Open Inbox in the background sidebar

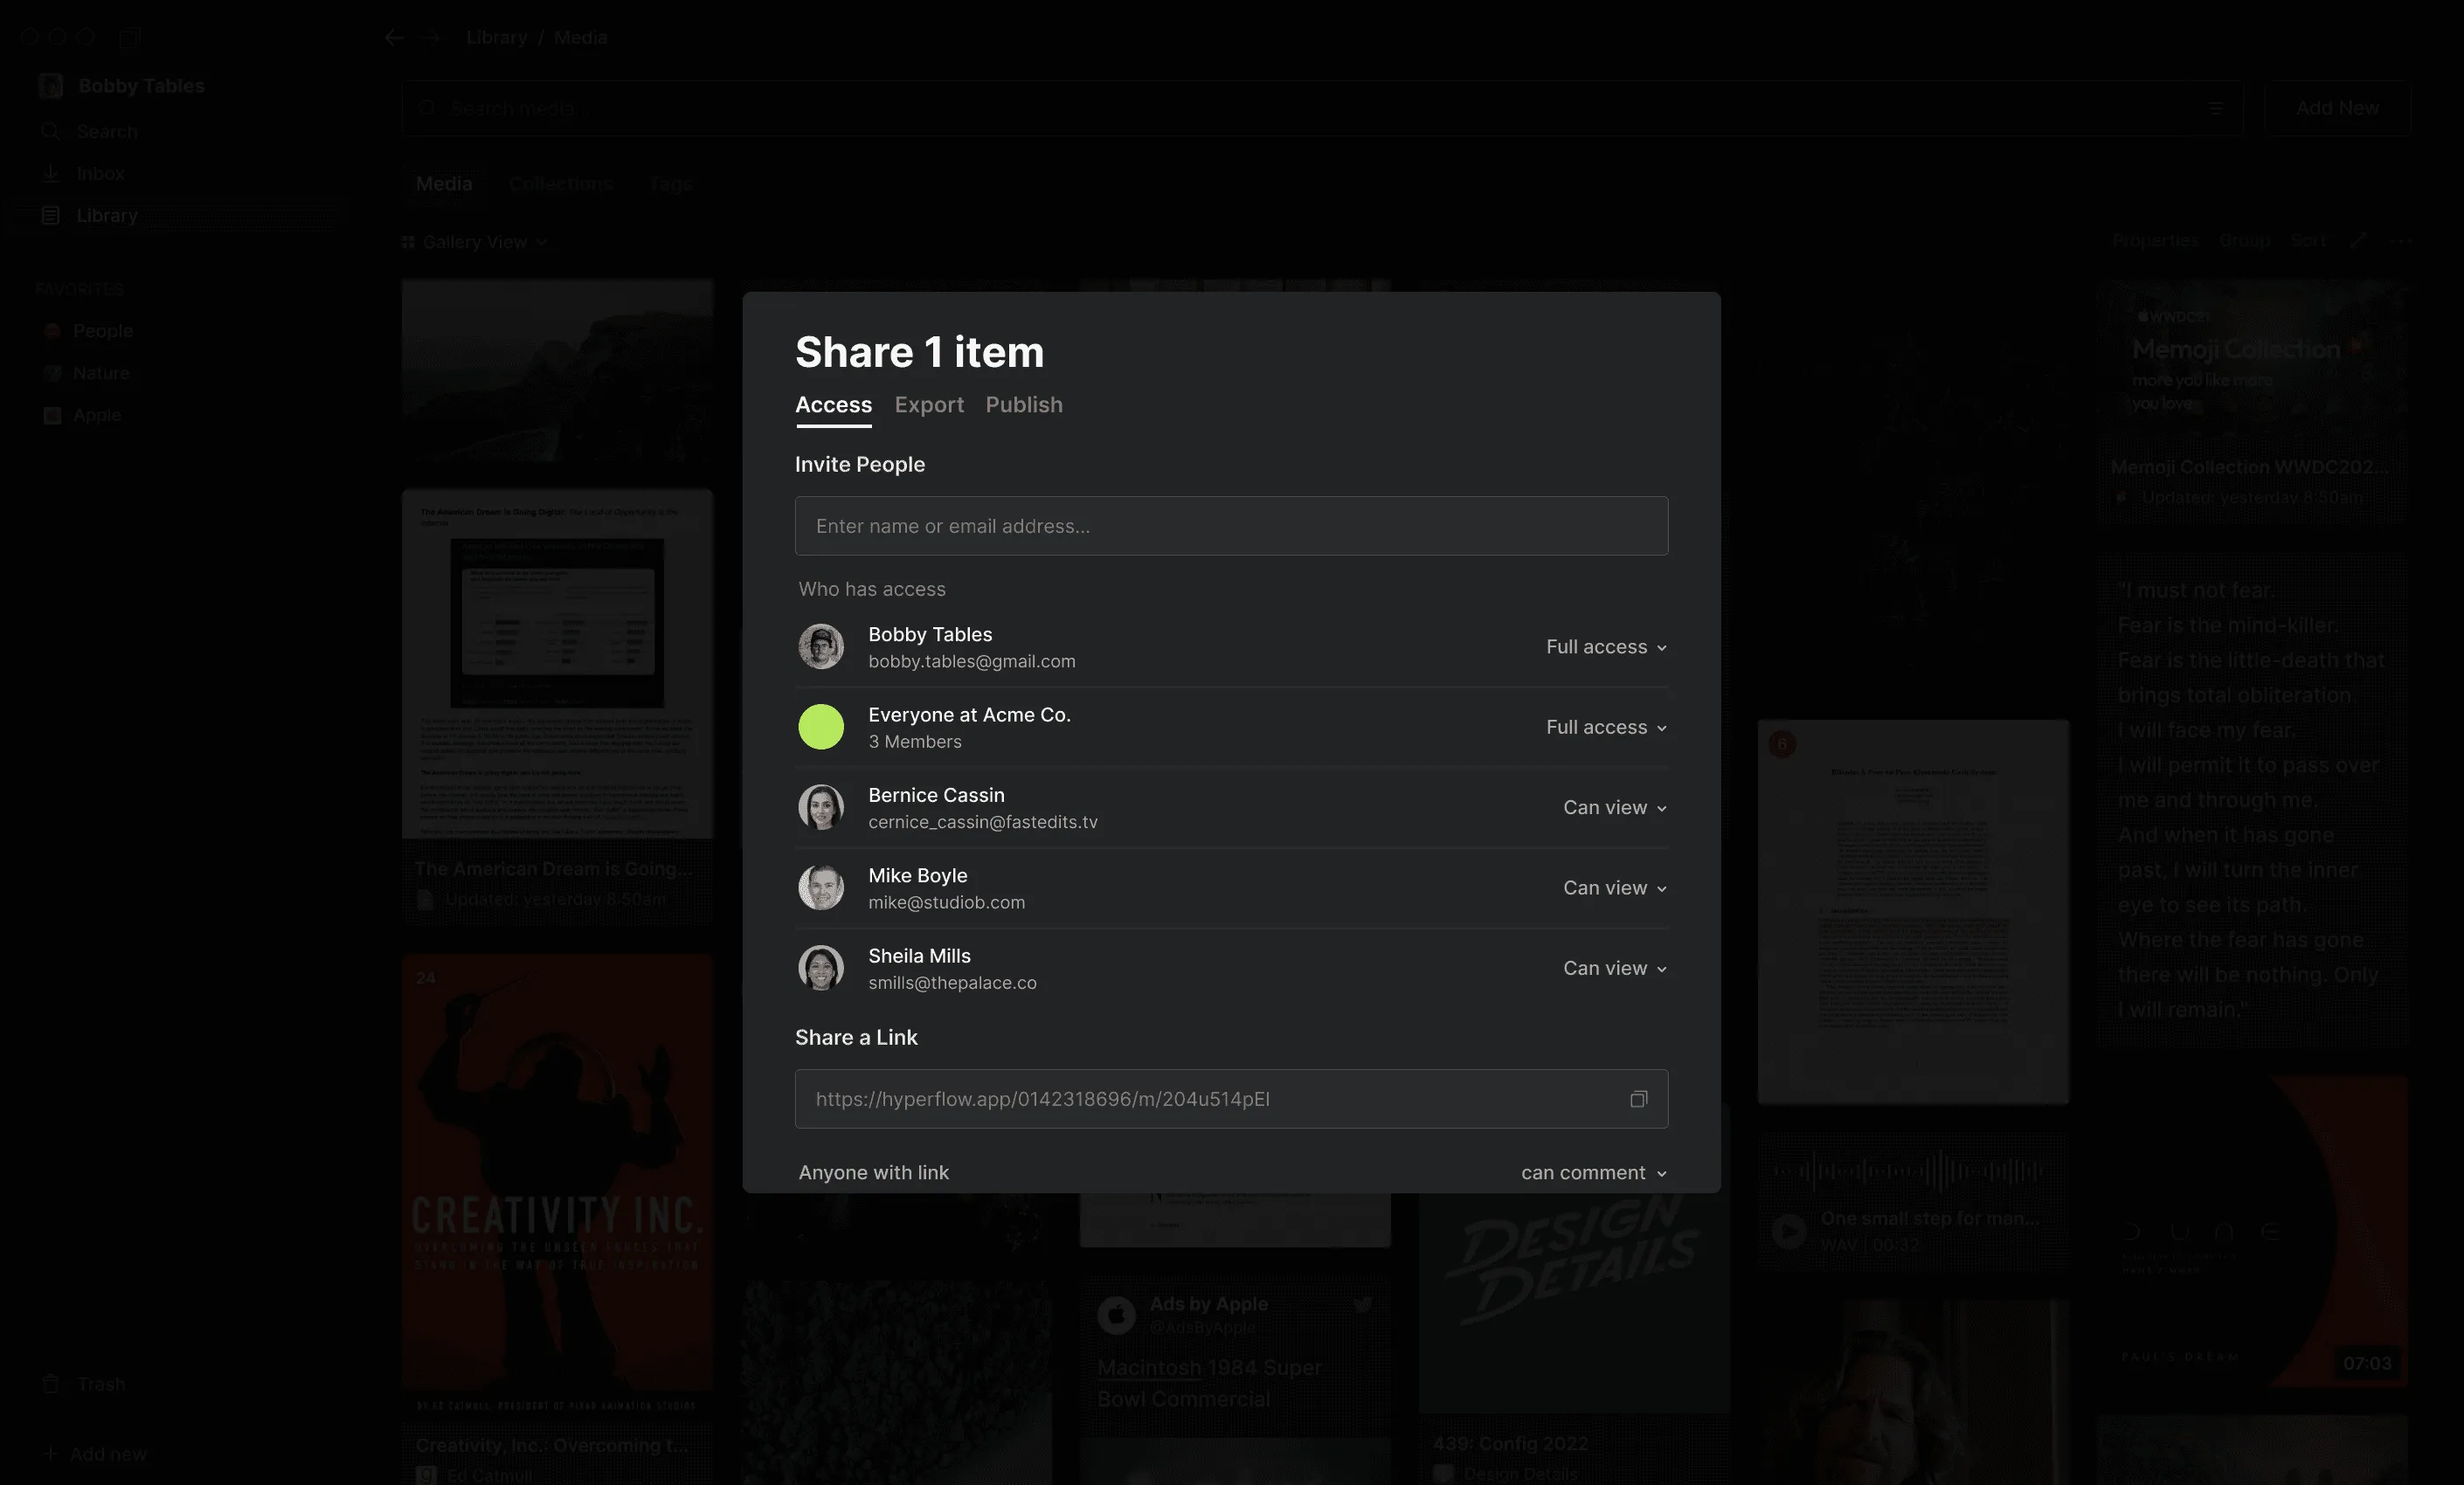[100, 173]
